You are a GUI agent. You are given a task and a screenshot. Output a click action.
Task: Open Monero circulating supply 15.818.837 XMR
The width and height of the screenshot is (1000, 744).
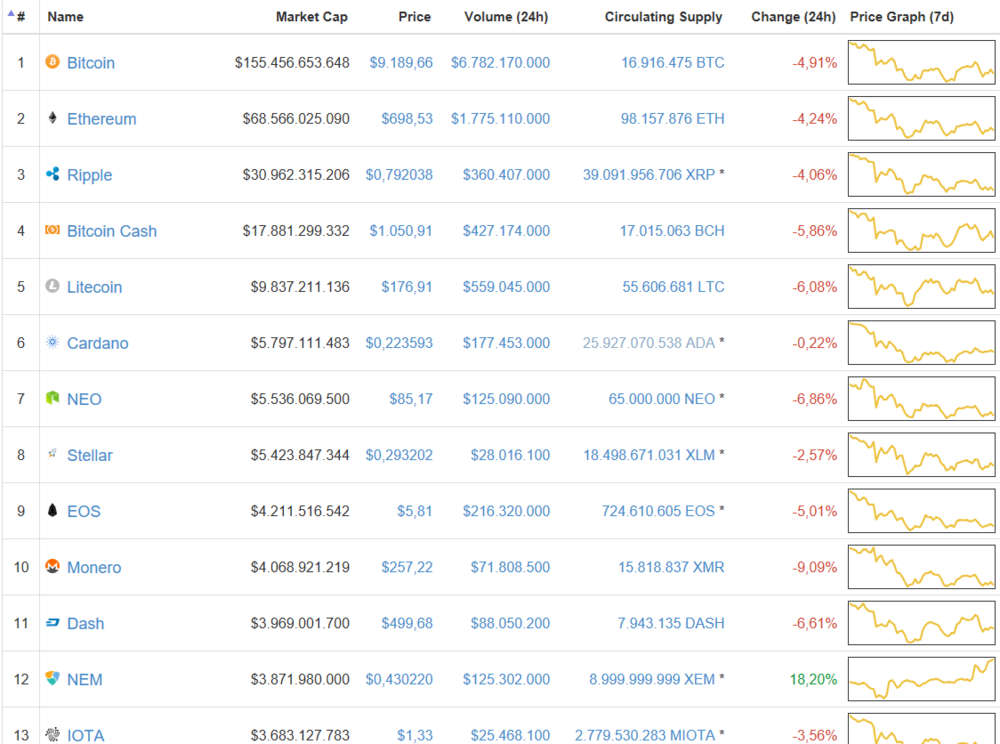pyautogui.click(x=672, y=567)
